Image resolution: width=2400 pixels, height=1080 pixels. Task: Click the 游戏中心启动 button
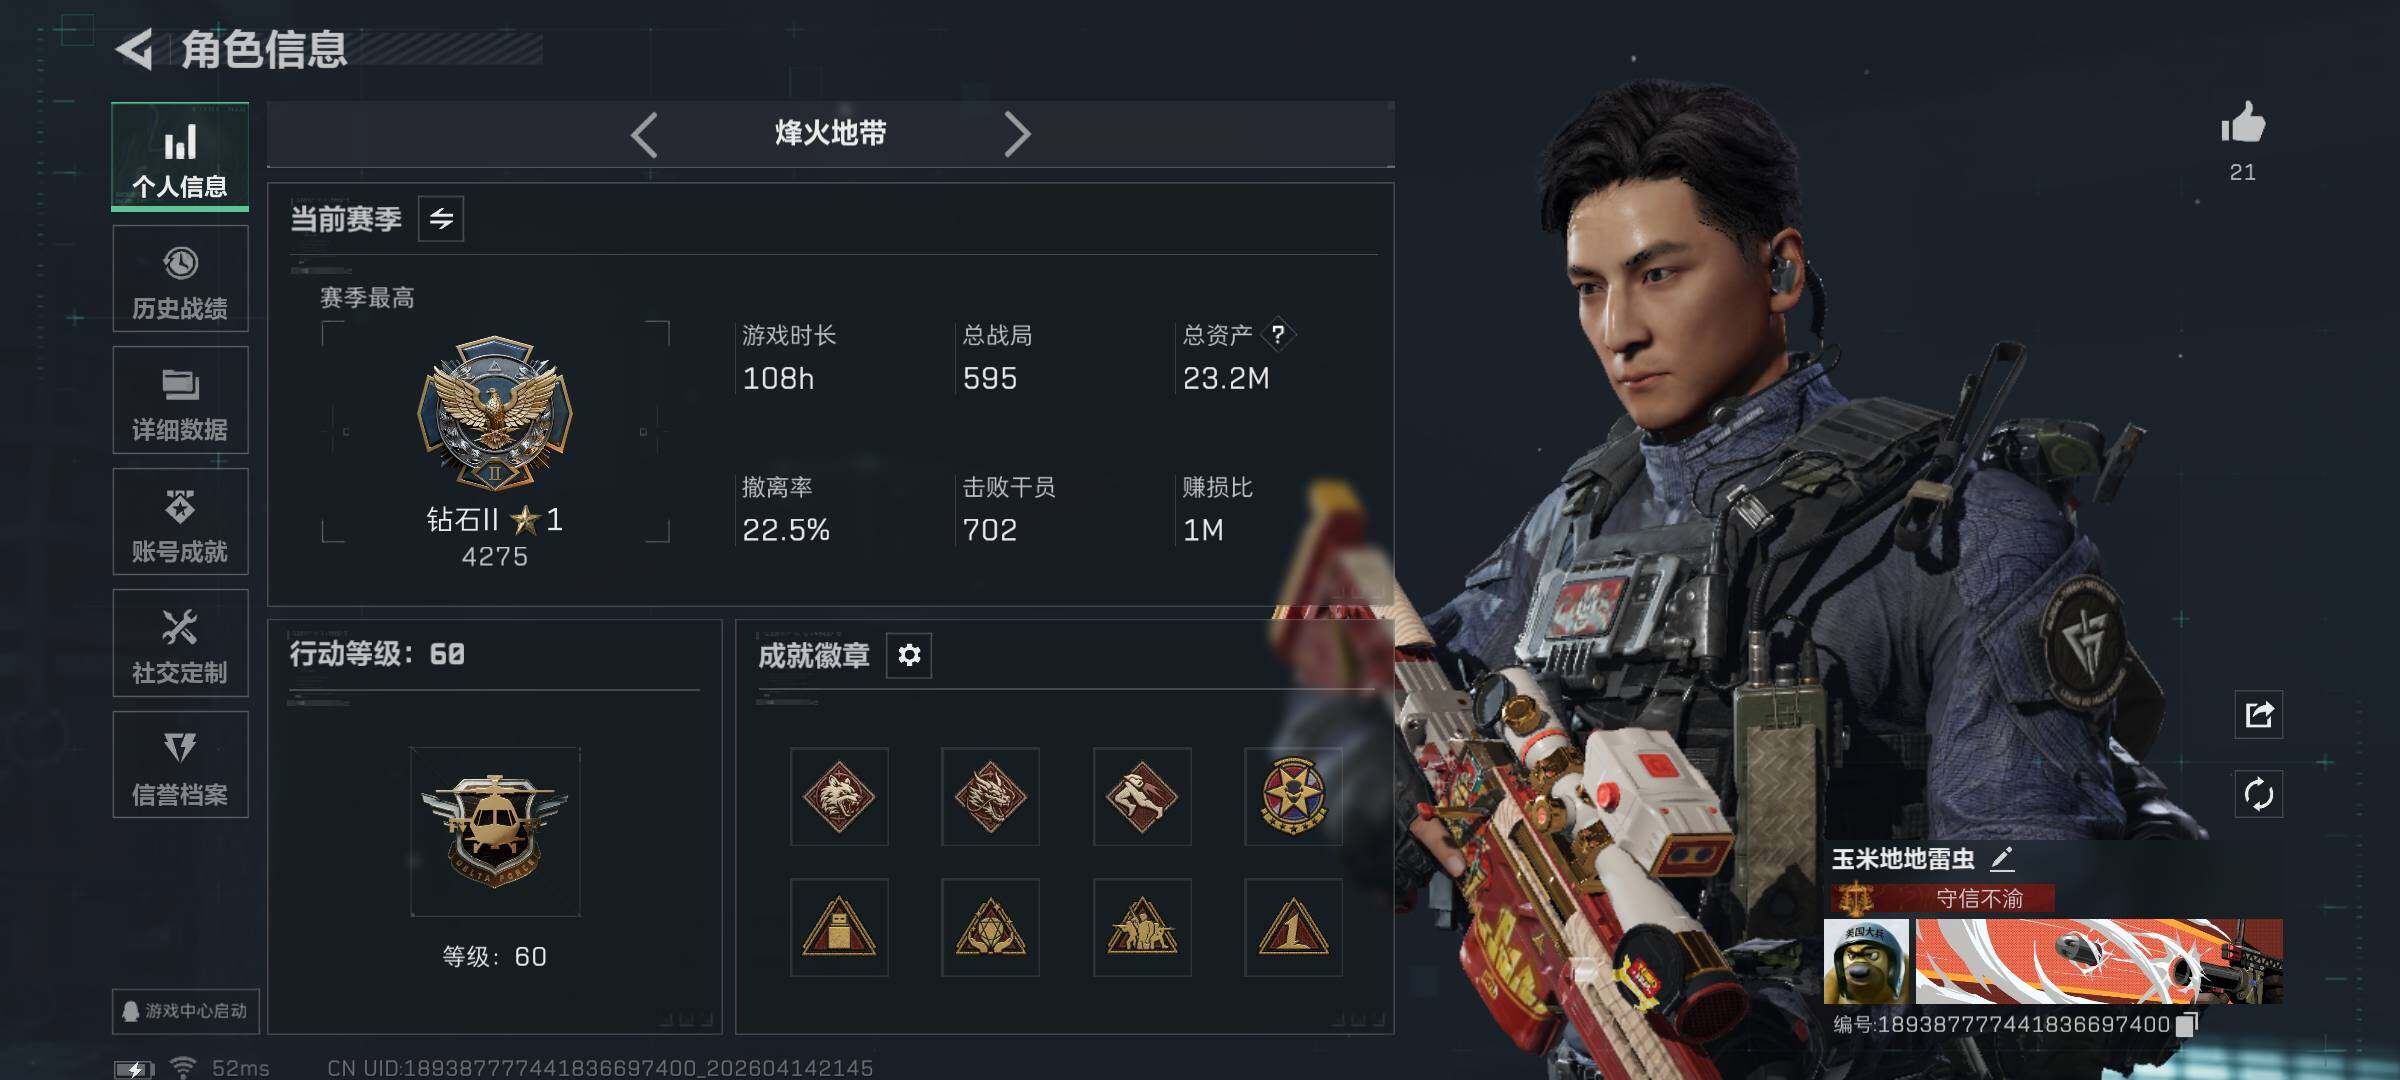coord(186,1011)
